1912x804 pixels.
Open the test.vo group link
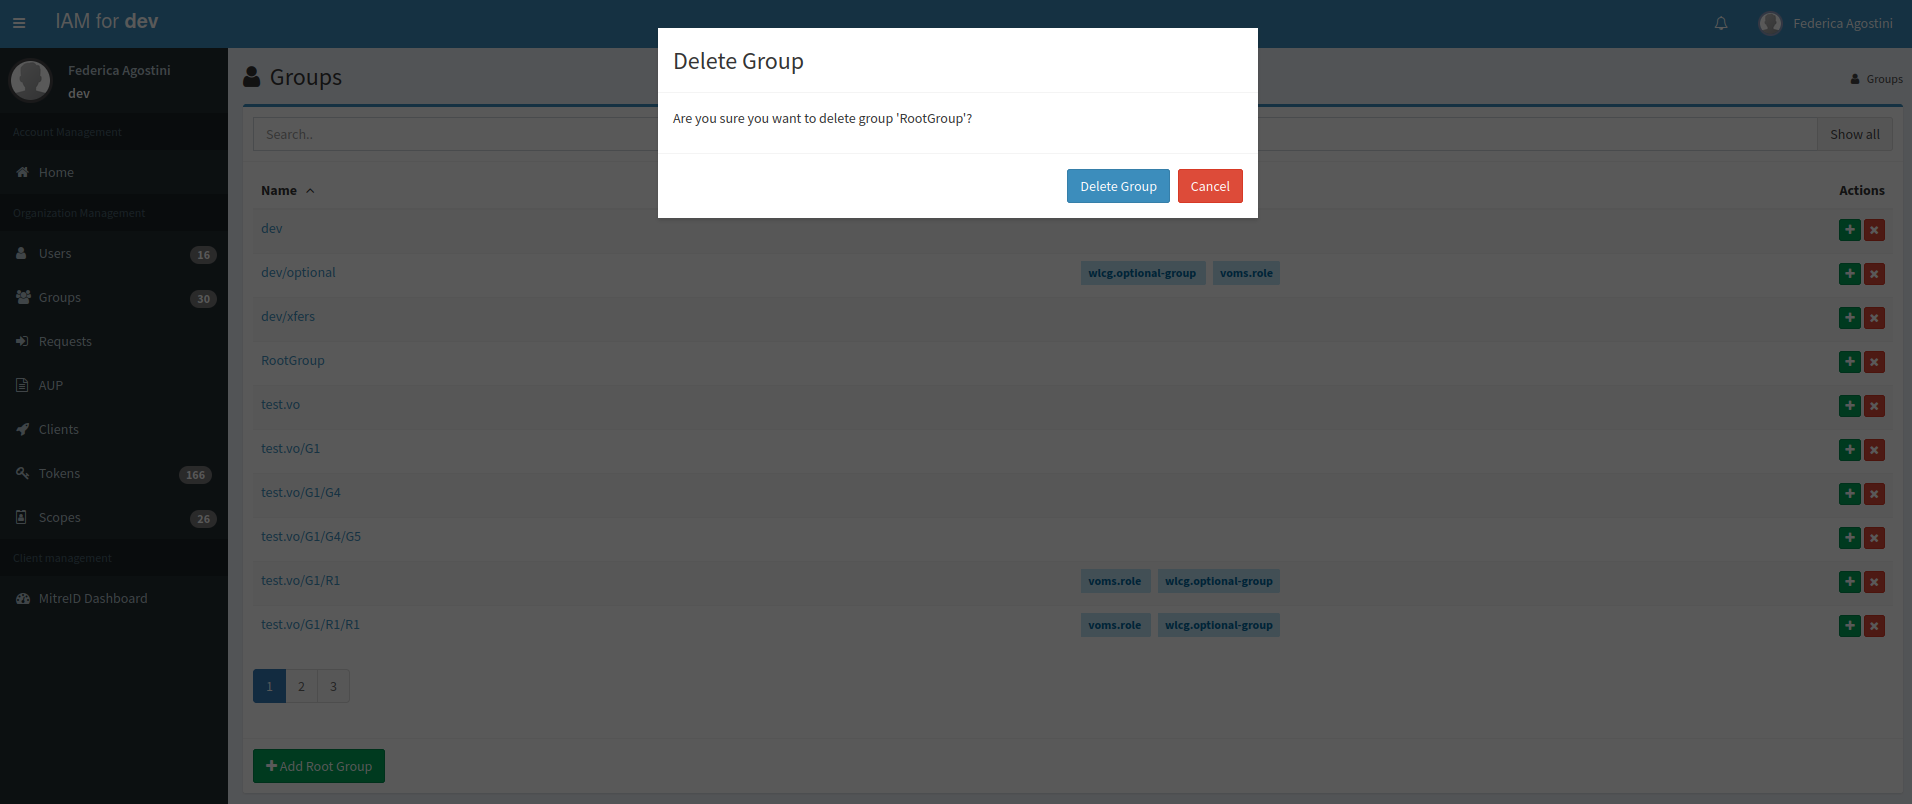point(280,405)
